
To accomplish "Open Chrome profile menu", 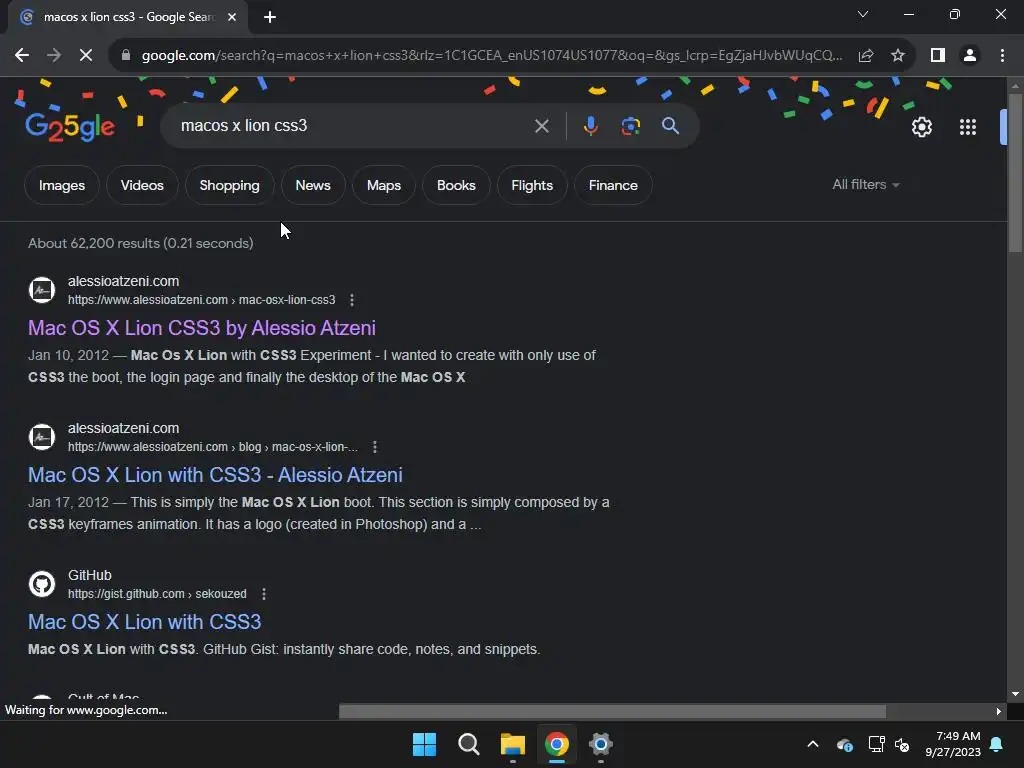I will point(970,56).
